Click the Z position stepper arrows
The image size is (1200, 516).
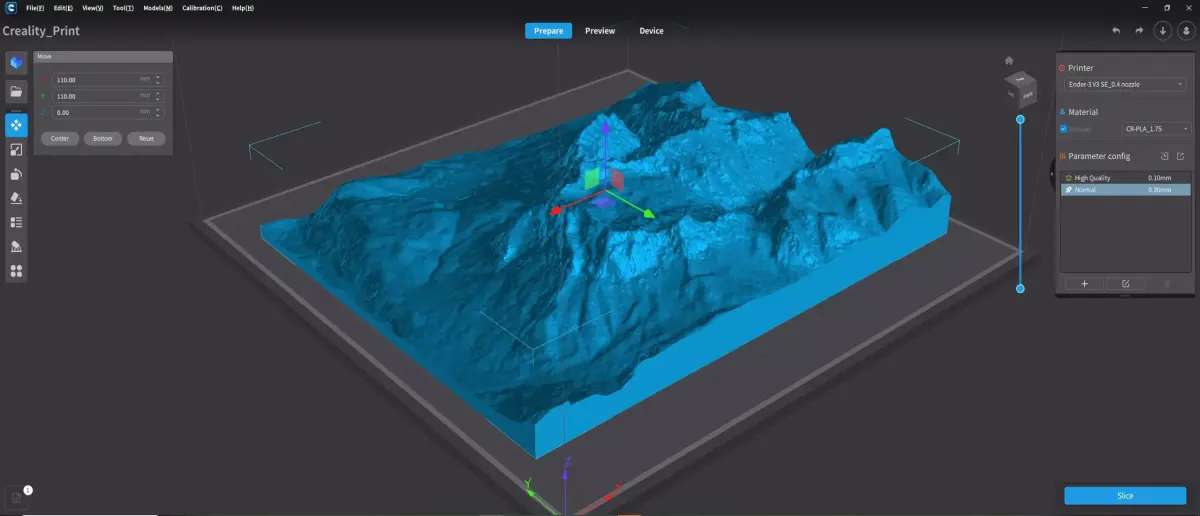[157, 113]
